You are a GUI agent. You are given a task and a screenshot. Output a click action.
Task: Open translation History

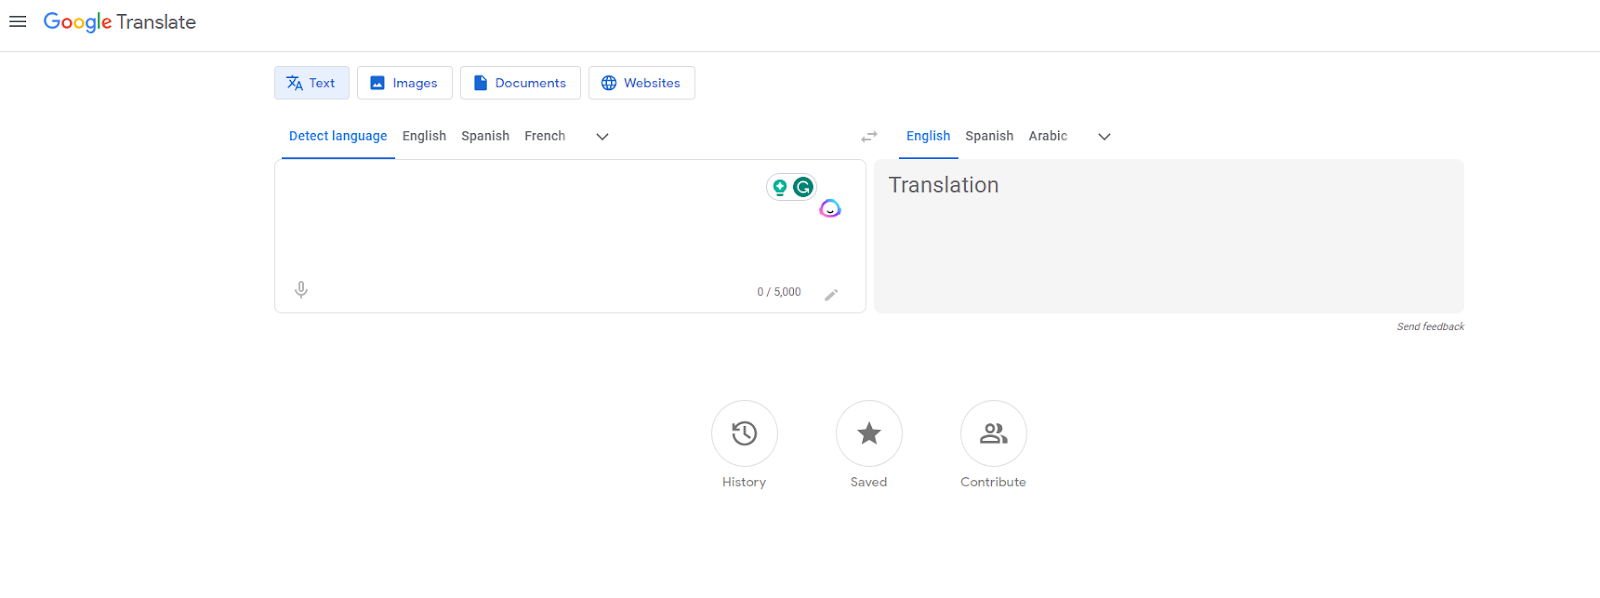click(744, 433)
